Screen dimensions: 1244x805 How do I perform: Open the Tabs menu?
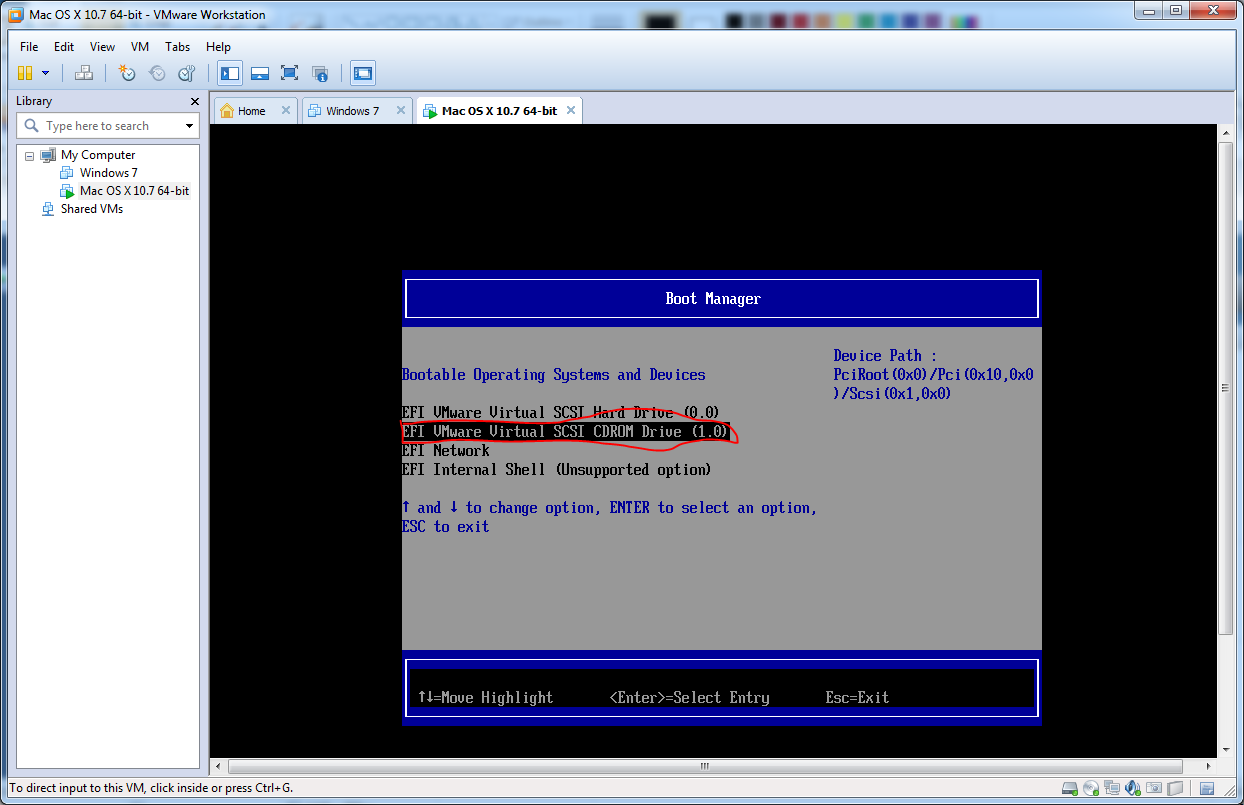(178, 47)
